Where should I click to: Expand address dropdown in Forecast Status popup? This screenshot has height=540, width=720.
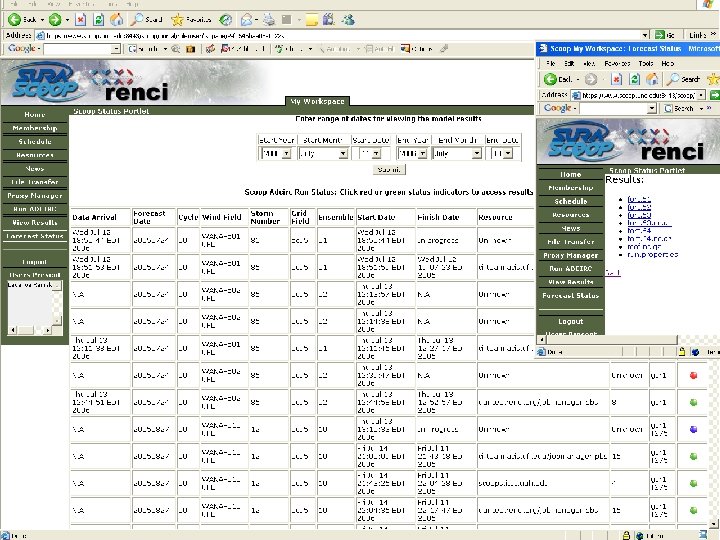(701, 95)
